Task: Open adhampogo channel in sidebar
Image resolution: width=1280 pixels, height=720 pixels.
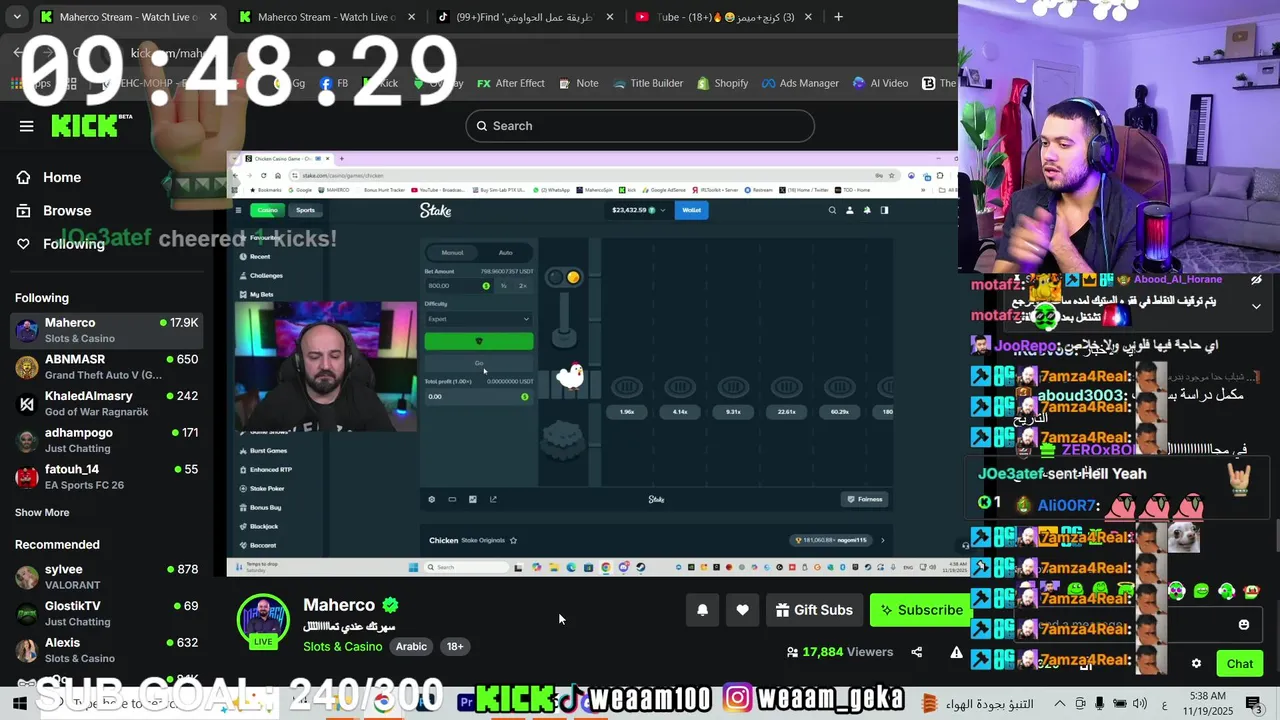Action: [107, 440]
